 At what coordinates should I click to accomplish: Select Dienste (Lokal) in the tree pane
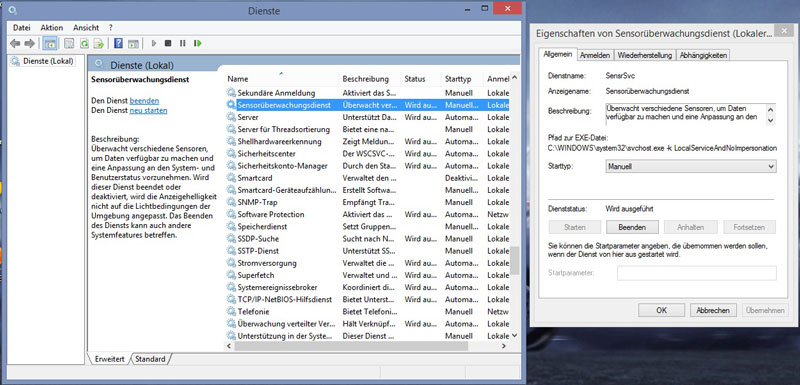tap(48, 61)
